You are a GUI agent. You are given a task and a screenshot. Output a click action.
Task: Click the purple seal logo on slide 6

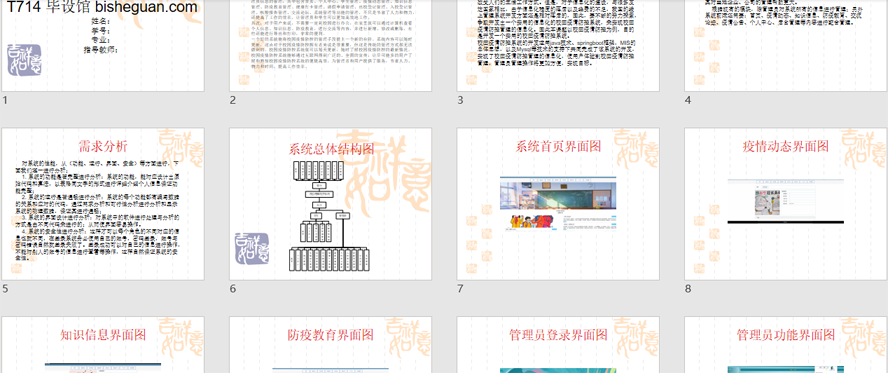(252, 249)
